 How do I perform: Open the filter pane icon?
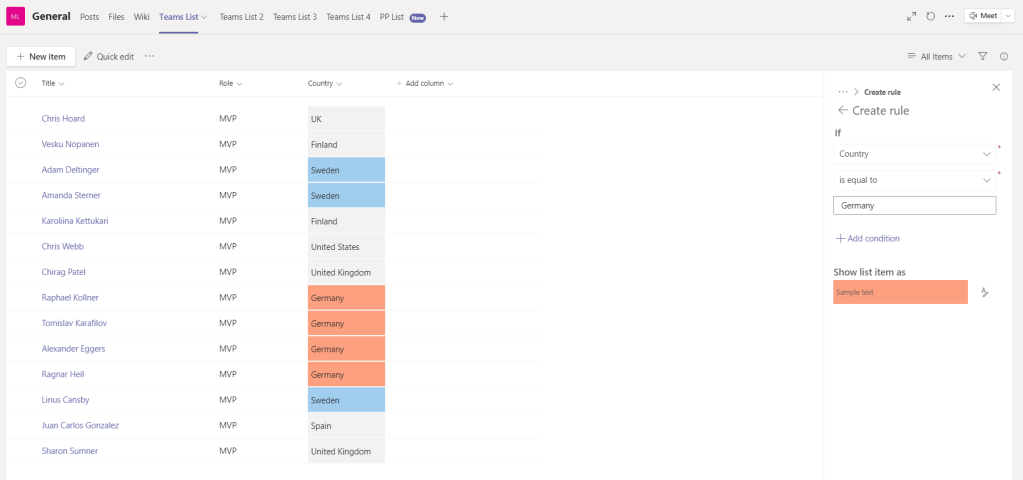(x=983, y=57)
